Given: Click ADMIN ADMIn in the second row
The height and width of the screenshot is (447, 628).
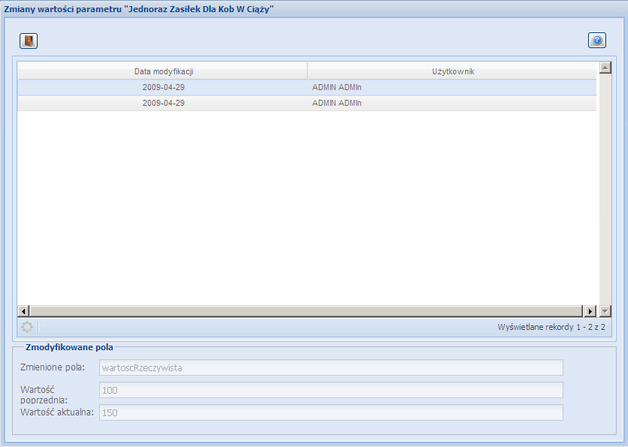Looking at the screenshot, I should click(337, 103).
